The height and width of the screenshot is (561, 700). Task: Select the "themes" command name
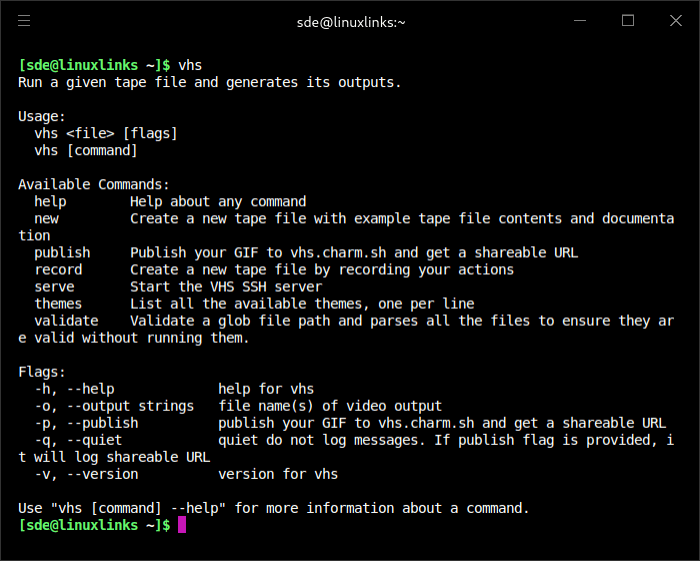pos(58,303)
